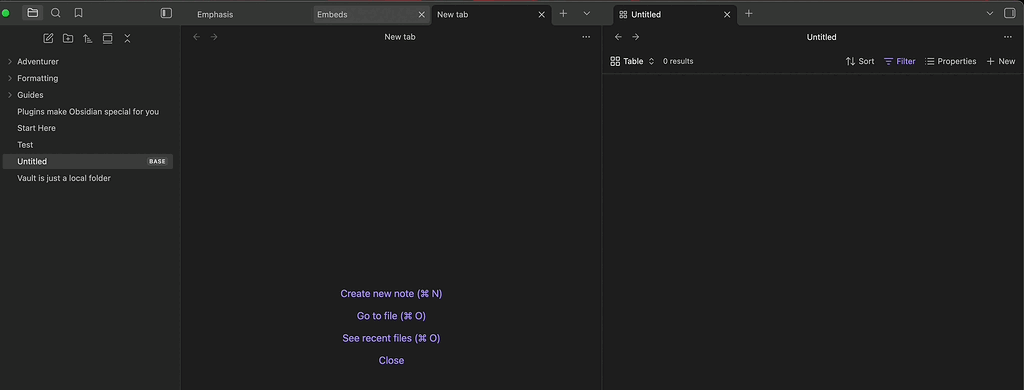This screenshot has width=1024, height=390.
Task: Add a new tab in left pane
Action: pos(564,13)
